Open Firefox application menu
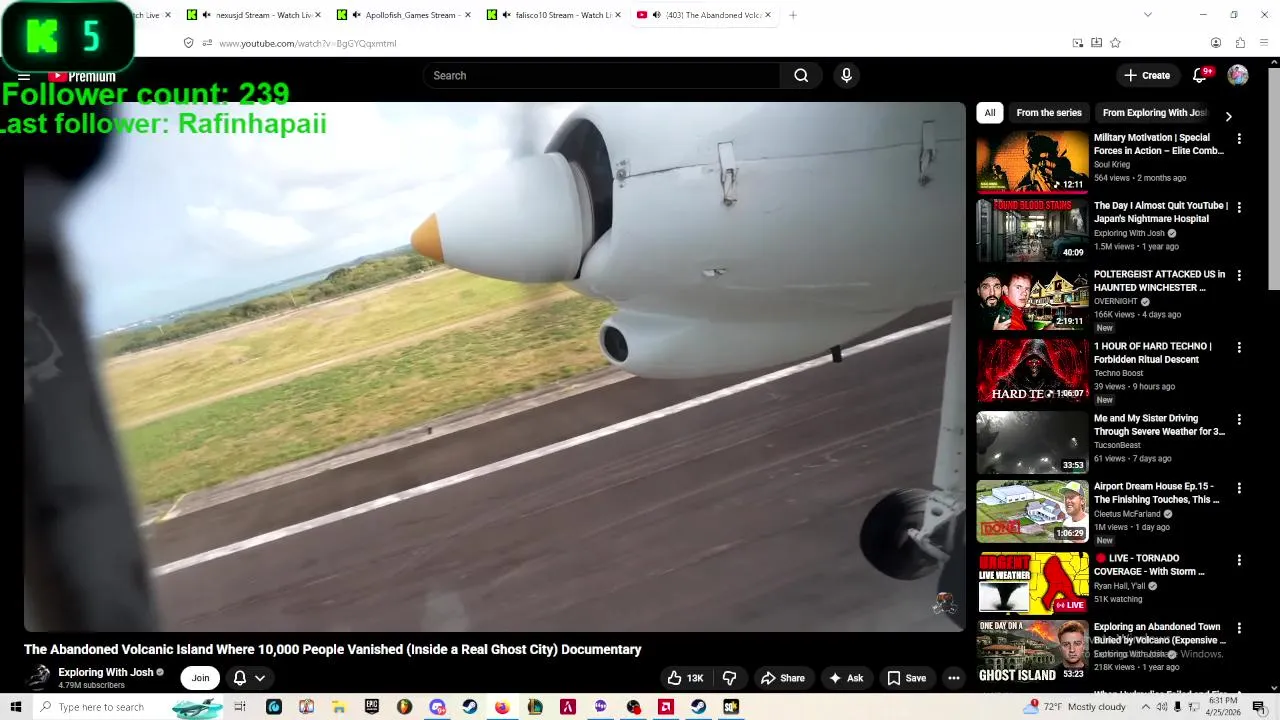This screenshot has width=1280, height=720. point(1264,43)
